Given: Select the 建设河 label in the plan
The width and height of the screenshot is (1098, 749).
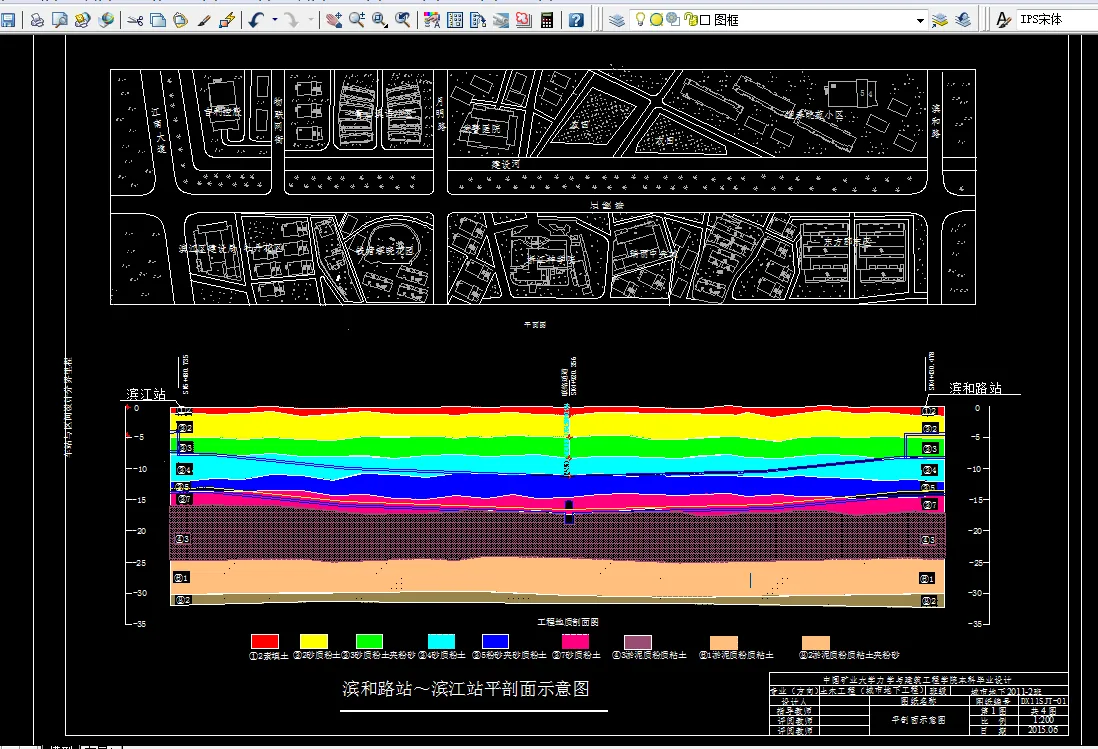Looking at the screenshot, I should (506, 164).
